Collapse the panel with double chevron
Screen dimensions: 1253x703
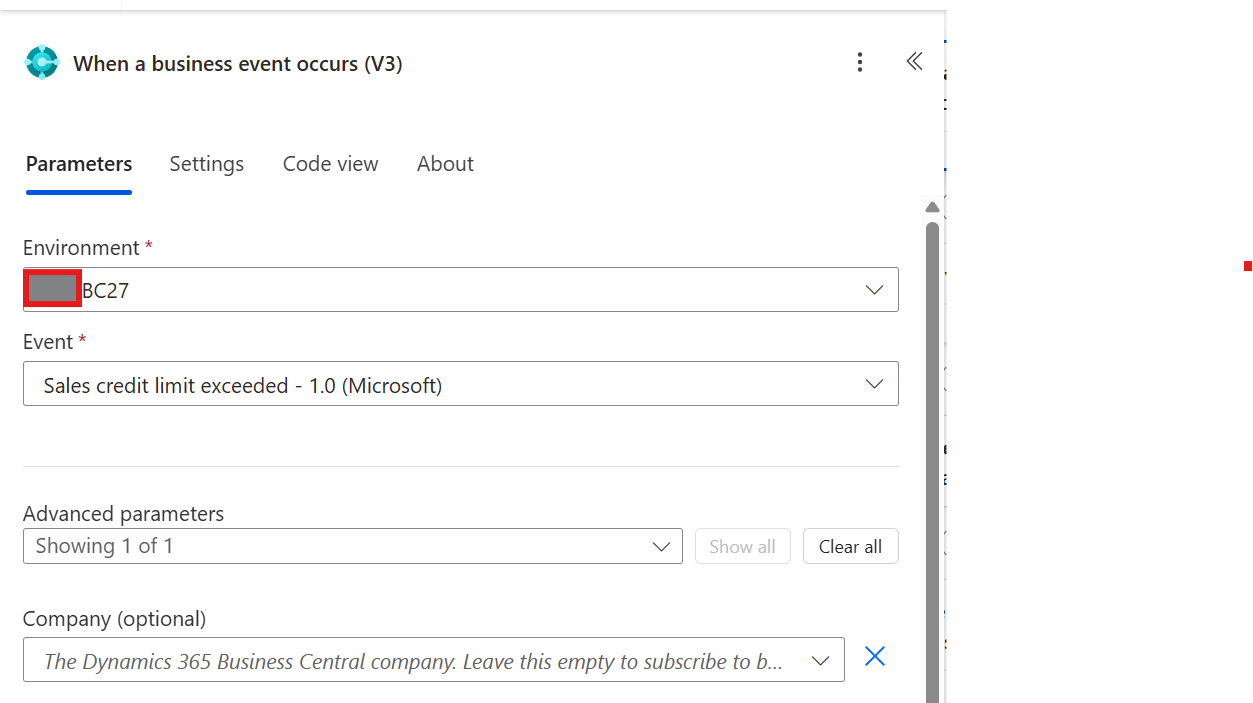click(914, 62)
